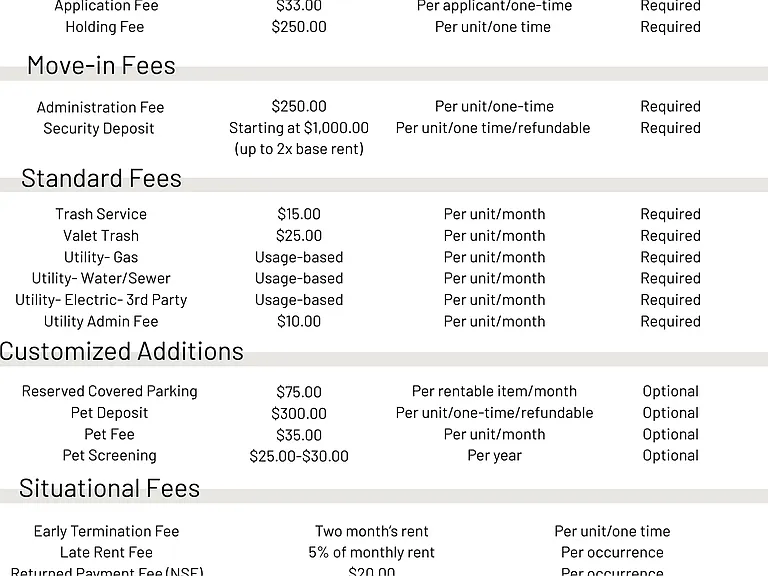Click the Move-in Fees heading
The image size is (768, 576).
[101, 66]
